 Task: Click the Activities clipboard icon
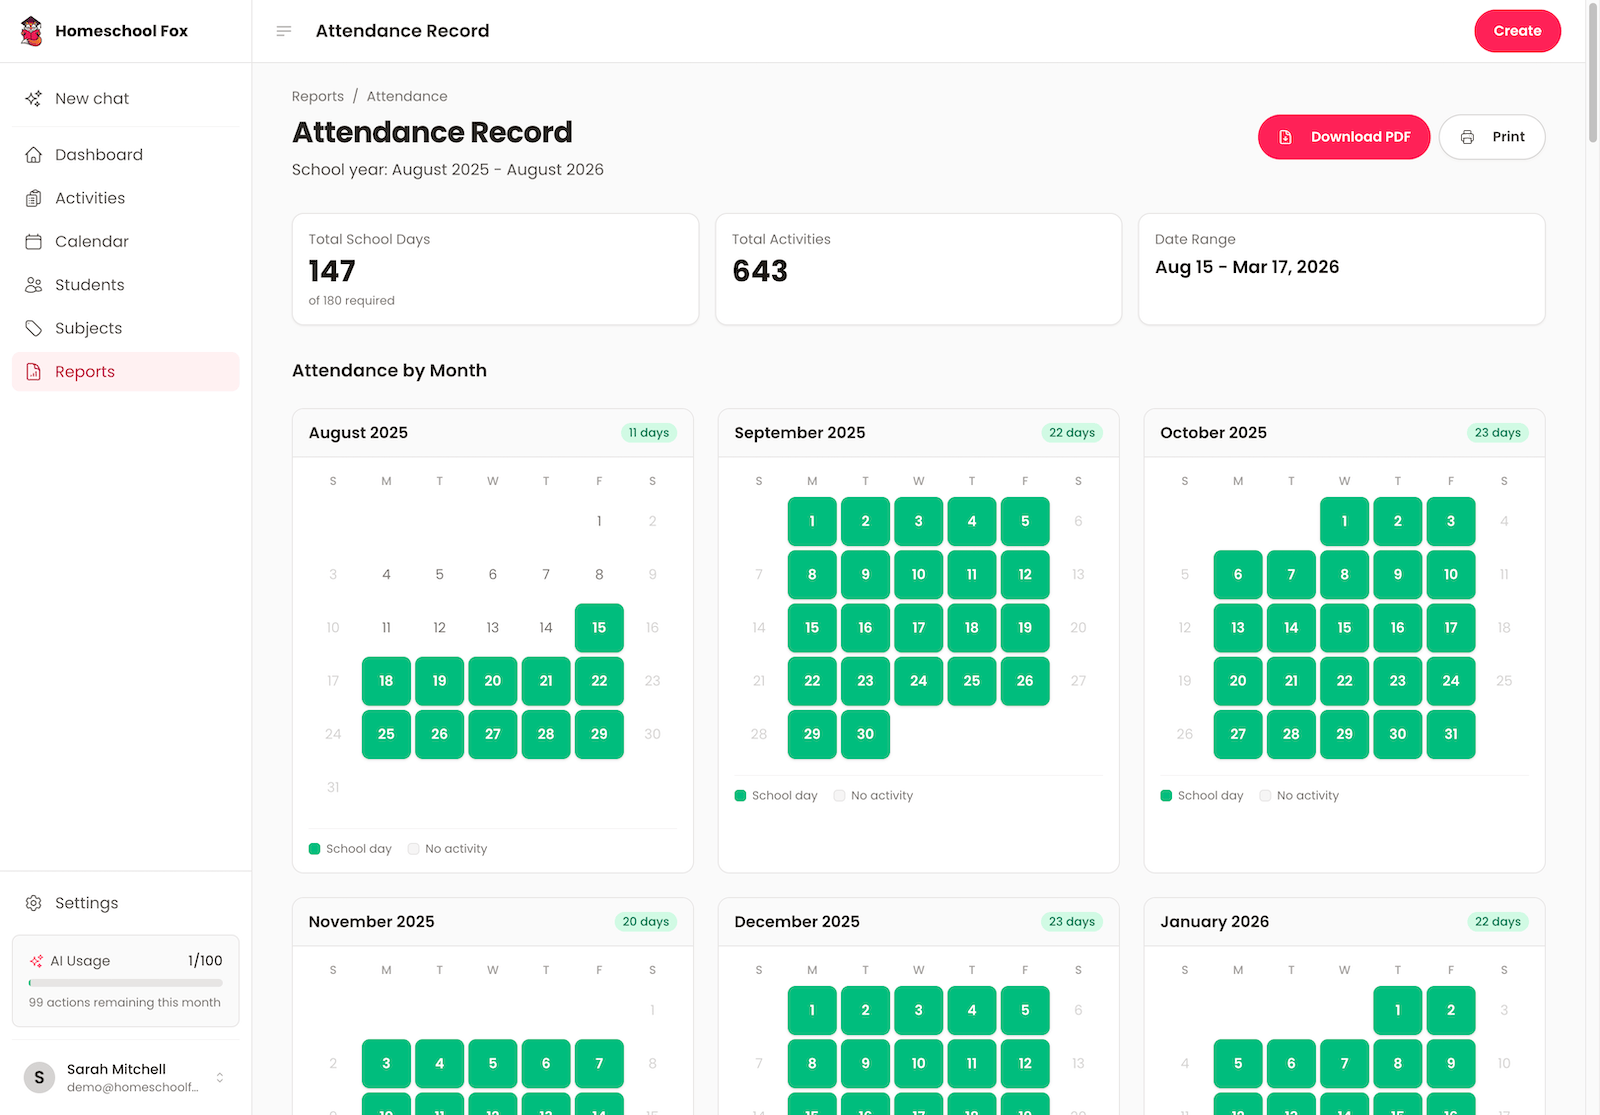[34, 198]
